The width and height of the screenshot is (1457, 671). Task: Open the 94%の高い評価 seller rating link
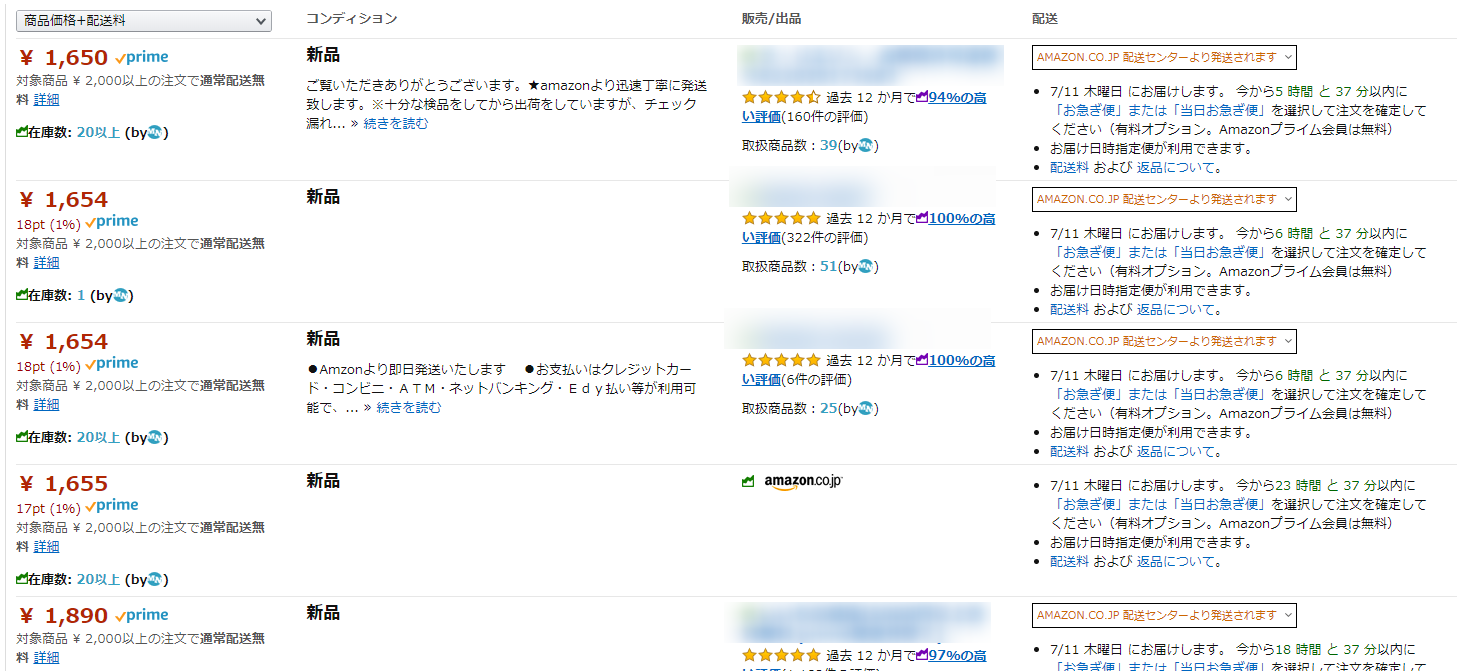coord(960,98)
